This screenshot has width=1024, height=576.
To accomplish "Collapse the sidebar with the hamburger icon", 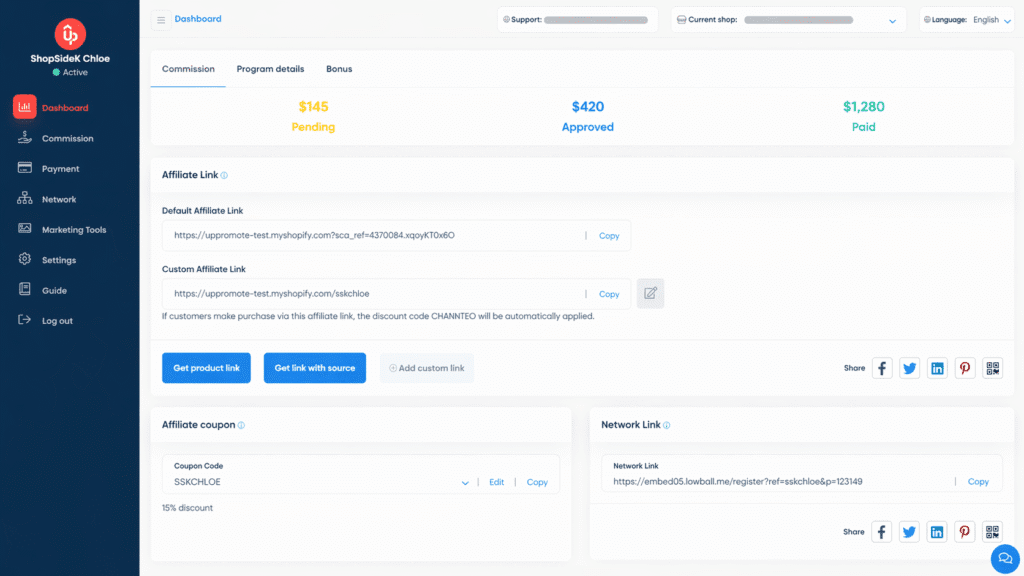I will pos(160,19).
